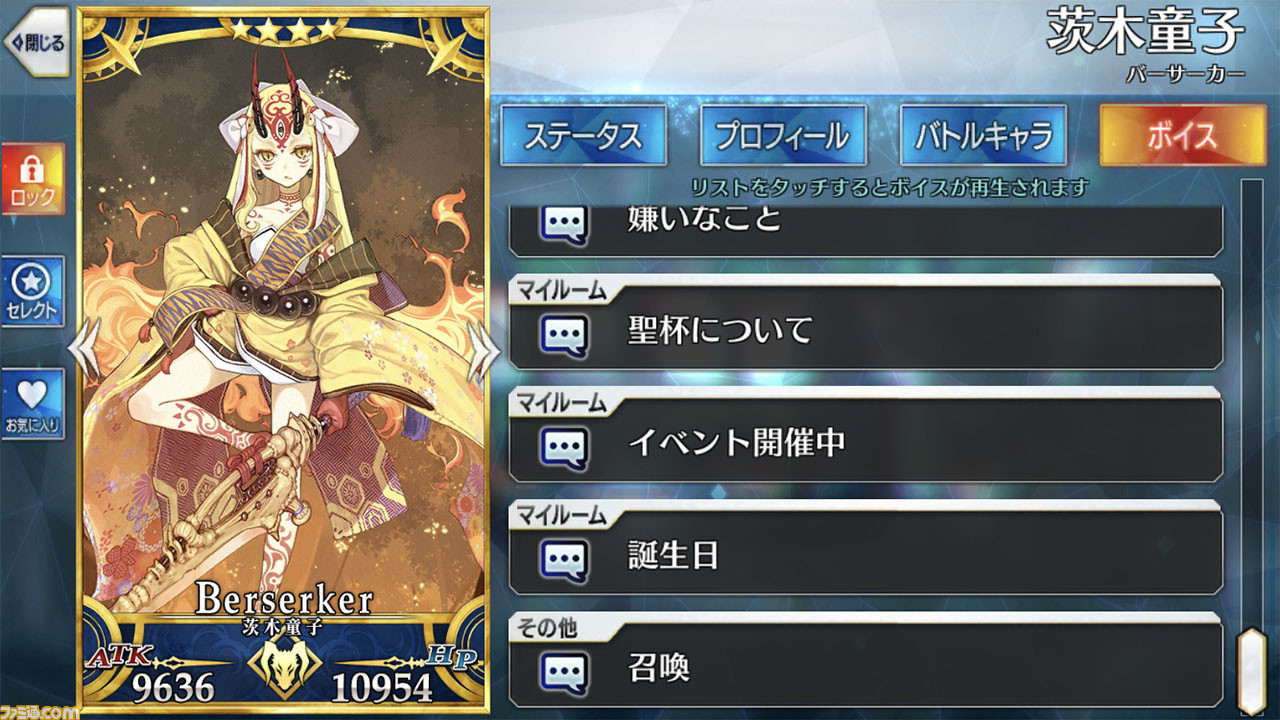Toggle the お気に入り heart favorite button
Image resolution: width=1280 pixels, height=720 pixels.
(x=32, y=403)
